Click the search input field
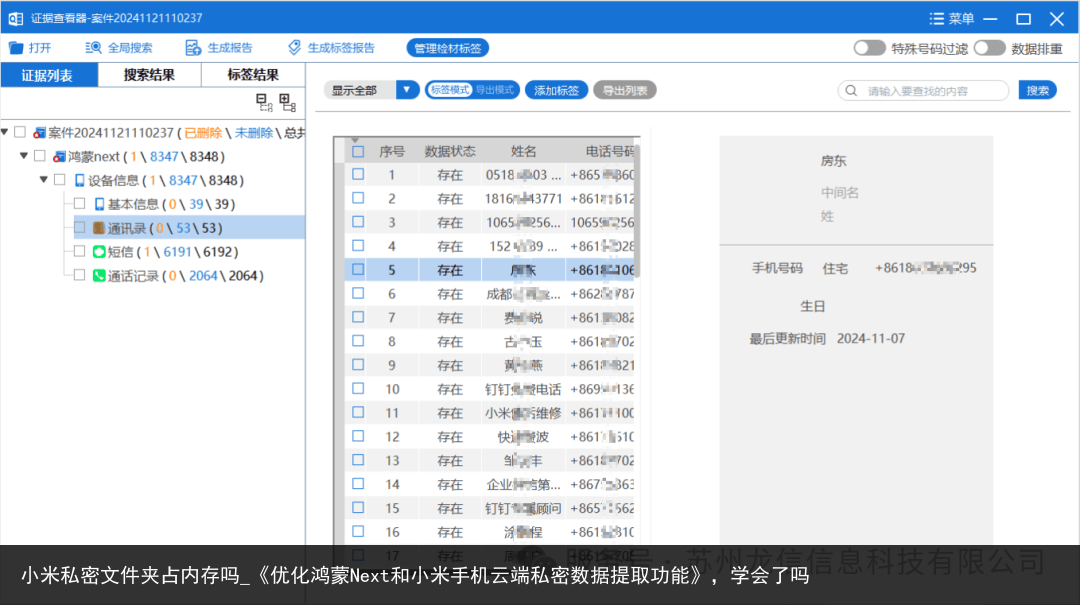 (924, 91)
